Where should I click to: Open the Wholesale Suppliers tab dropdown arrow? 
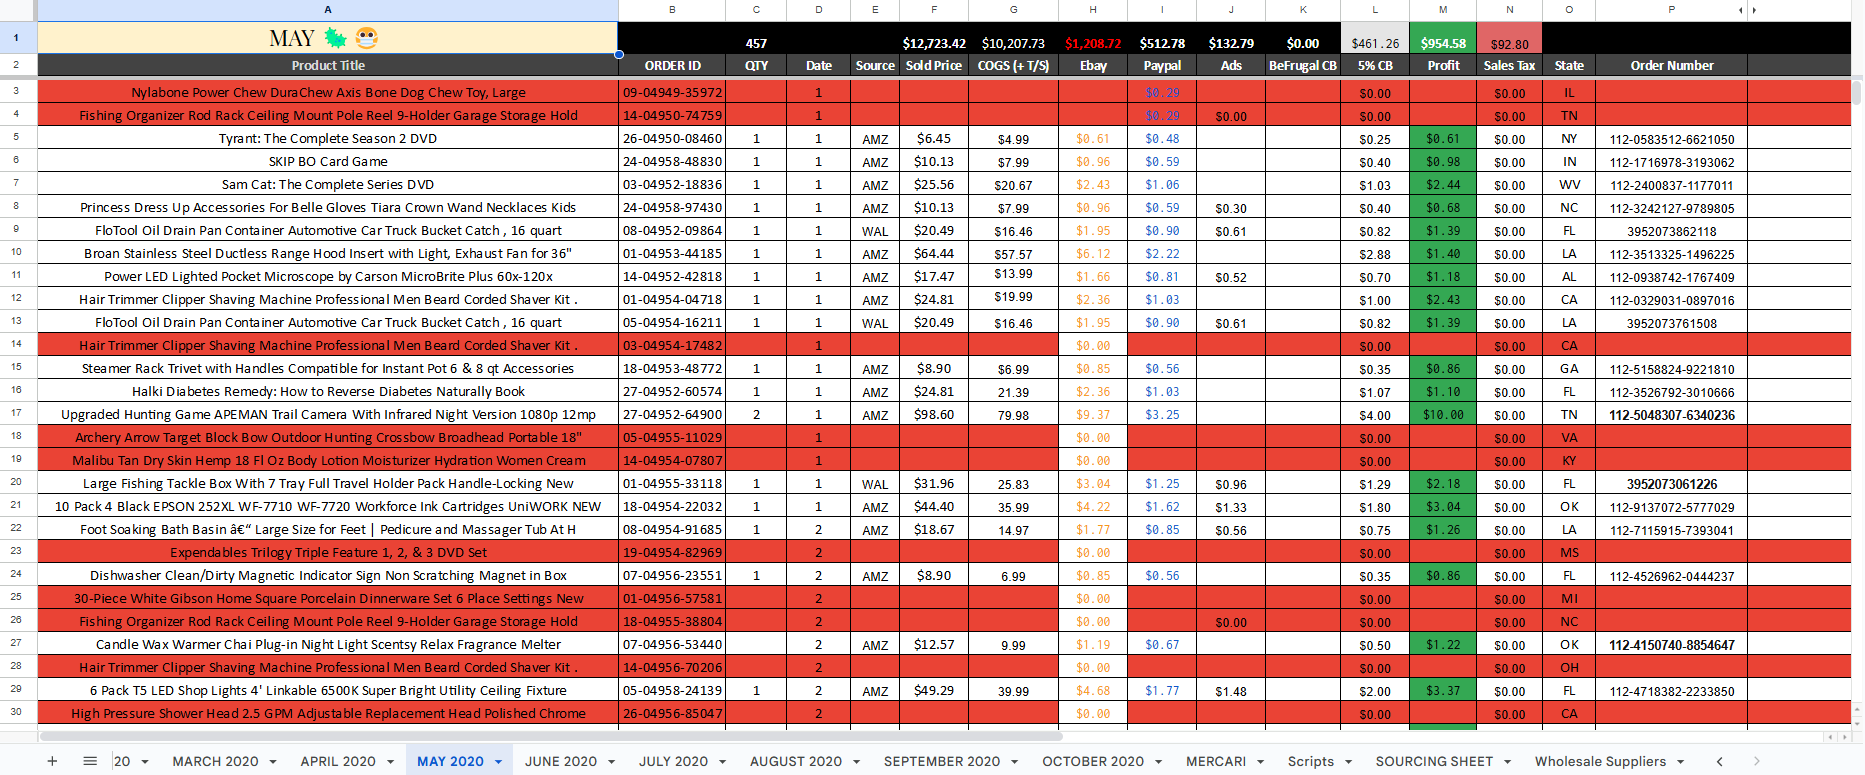[1680, 762]
